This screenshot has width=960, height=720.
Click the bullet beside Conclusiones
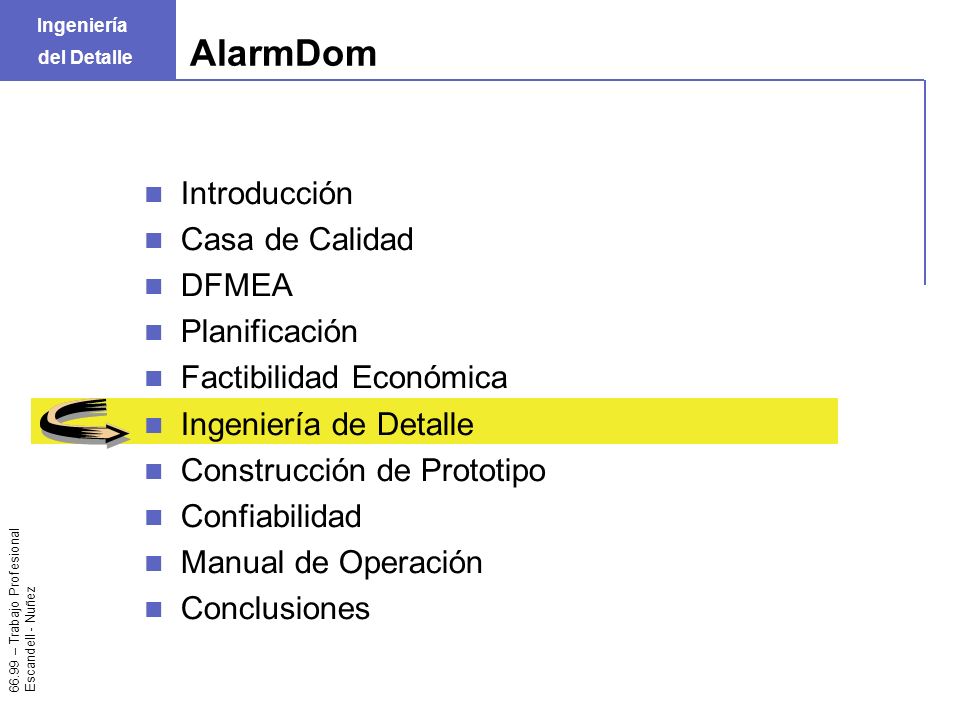pyautogui.click(x=154, y=609)
